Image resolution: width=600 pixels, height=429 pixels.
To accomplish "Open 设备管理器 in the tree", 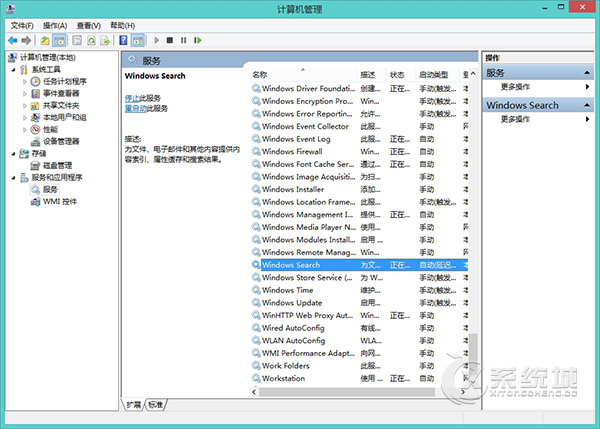I will point(61,142).
